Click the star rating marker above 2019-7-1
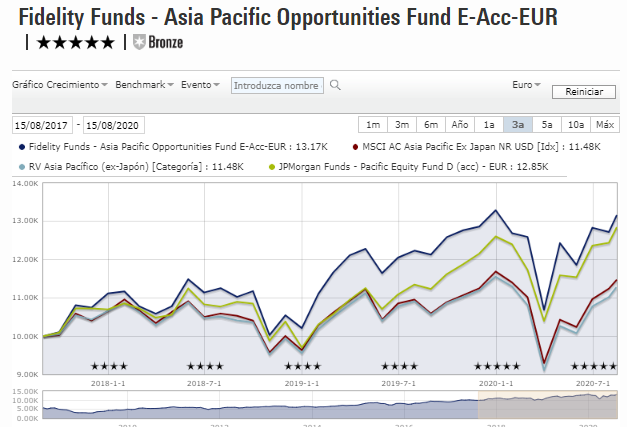Viewport: 627px width, 427px height. pos(399,366)
